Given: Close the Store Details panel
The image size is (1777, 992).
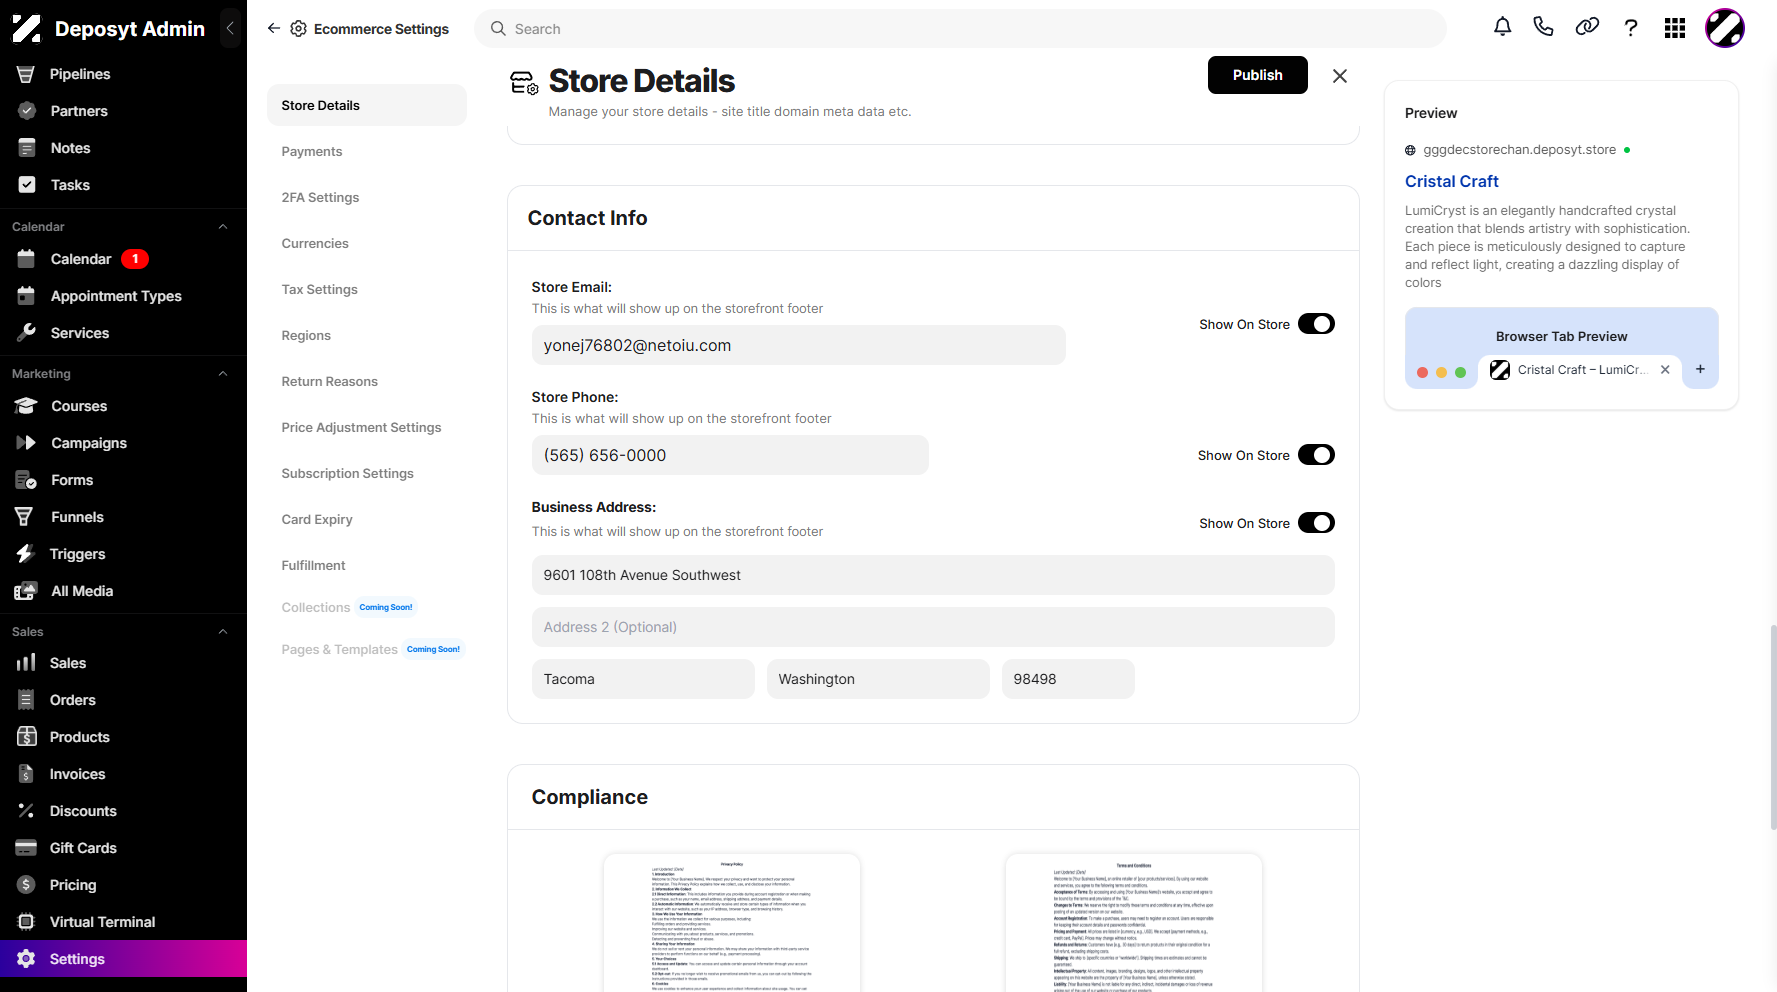Looking at the screenshot, I should coord(1340,76).
